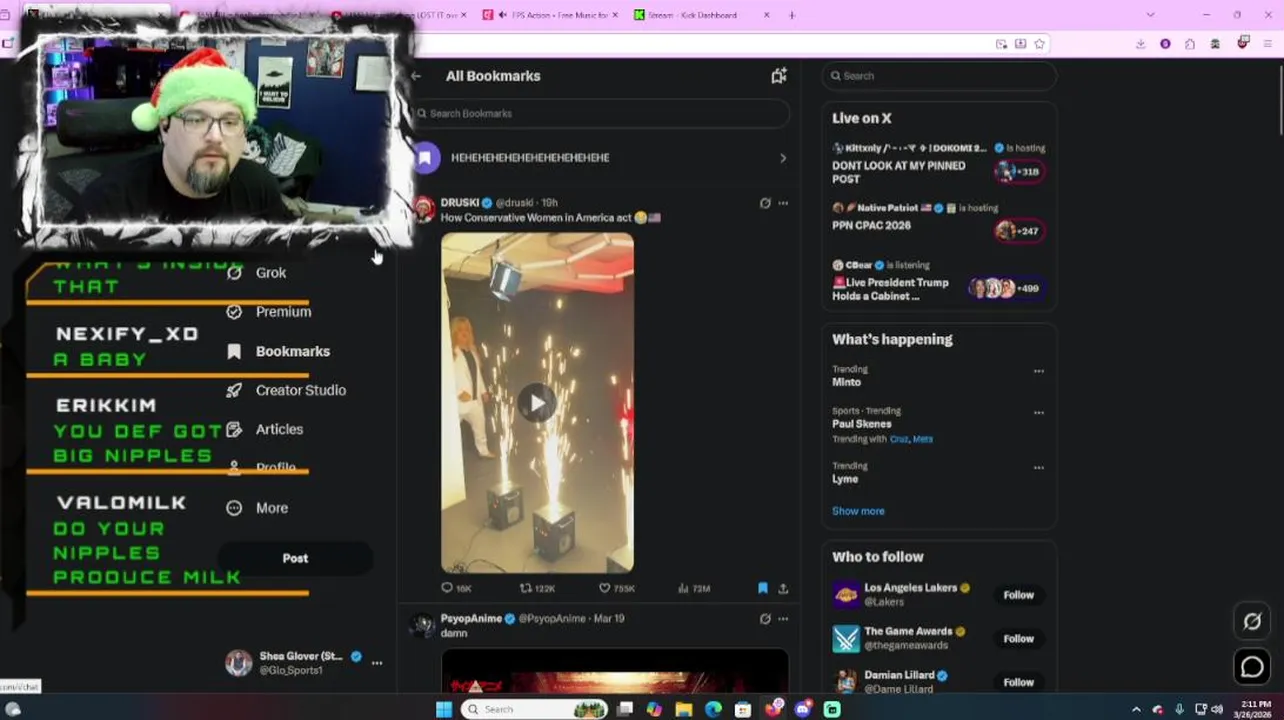Click the Search Bookmarks field
Image resolution: width=1284 pixels, height=720 pixels.
pyautogui.click(x=603, y=113)
